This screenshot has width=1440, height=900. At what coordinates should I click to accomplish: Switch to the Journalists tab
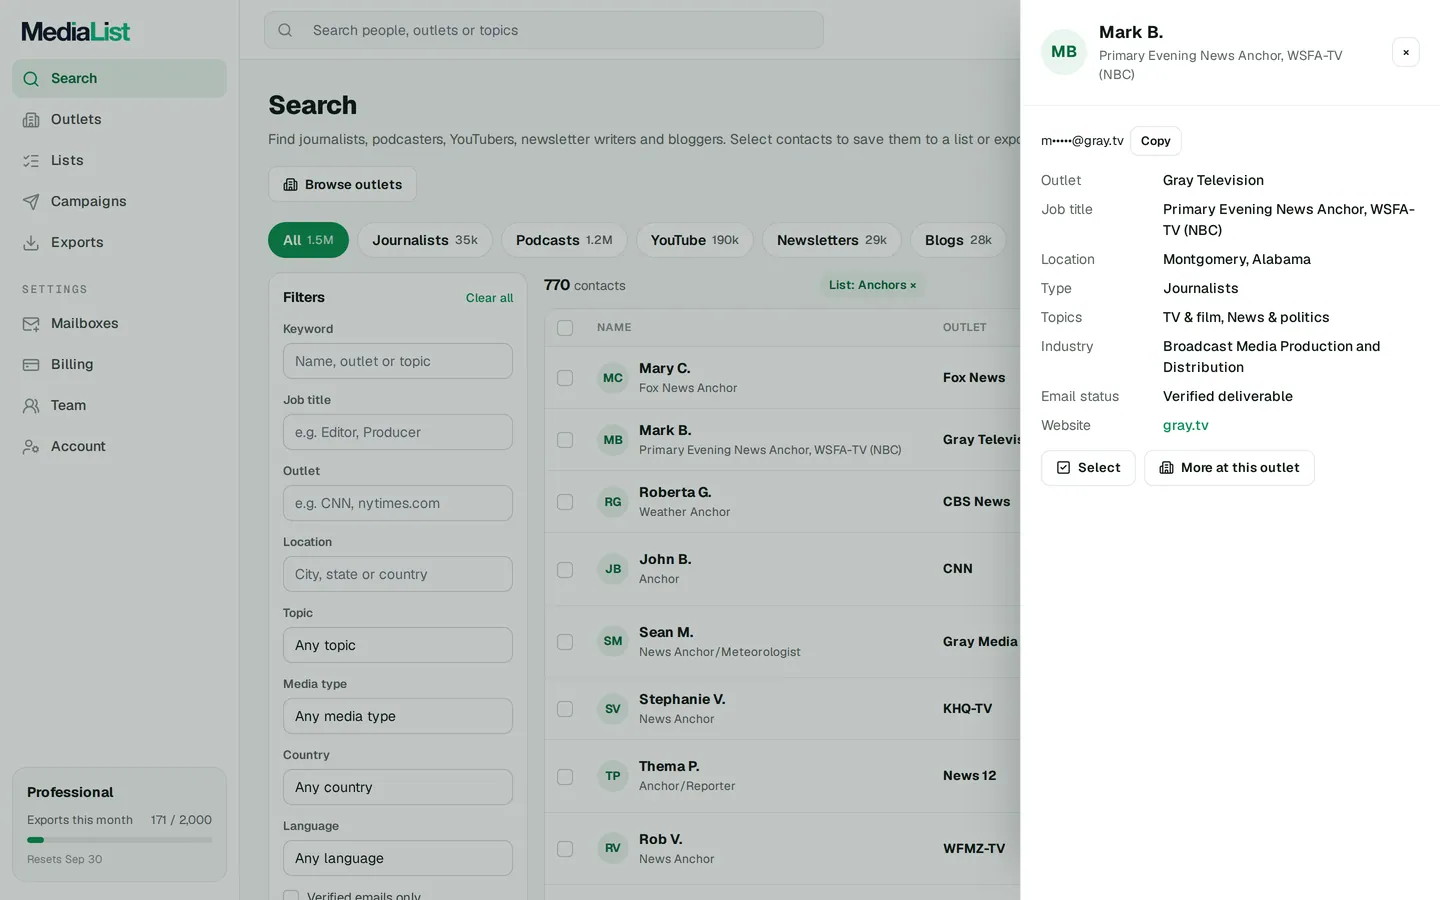tap(425, 240)
